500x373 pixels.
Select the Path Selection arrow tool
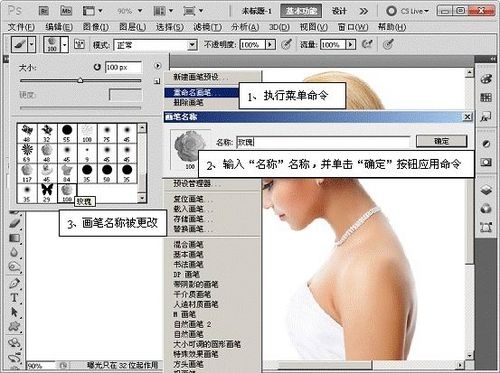(14, 312)
